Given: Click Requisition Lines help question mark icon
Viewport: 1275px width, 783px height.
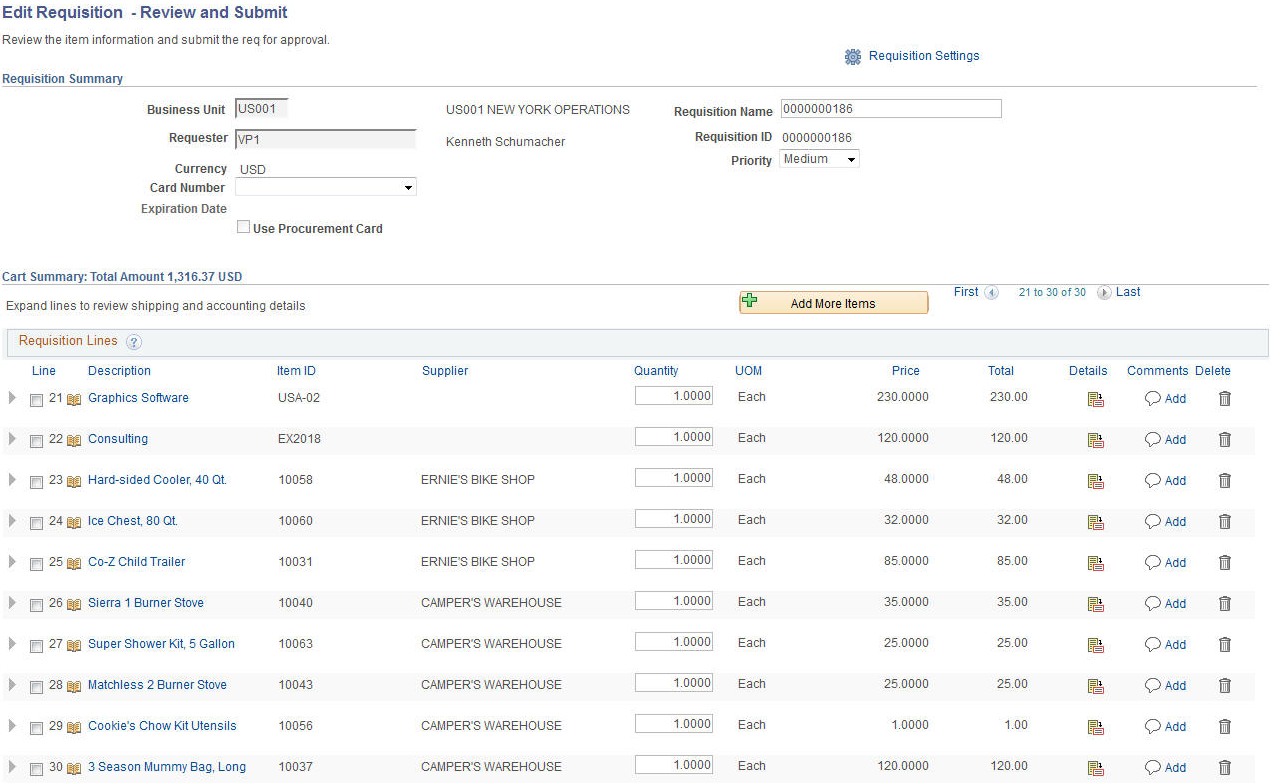Looking at the screenshot, I should tap(134, 342).
